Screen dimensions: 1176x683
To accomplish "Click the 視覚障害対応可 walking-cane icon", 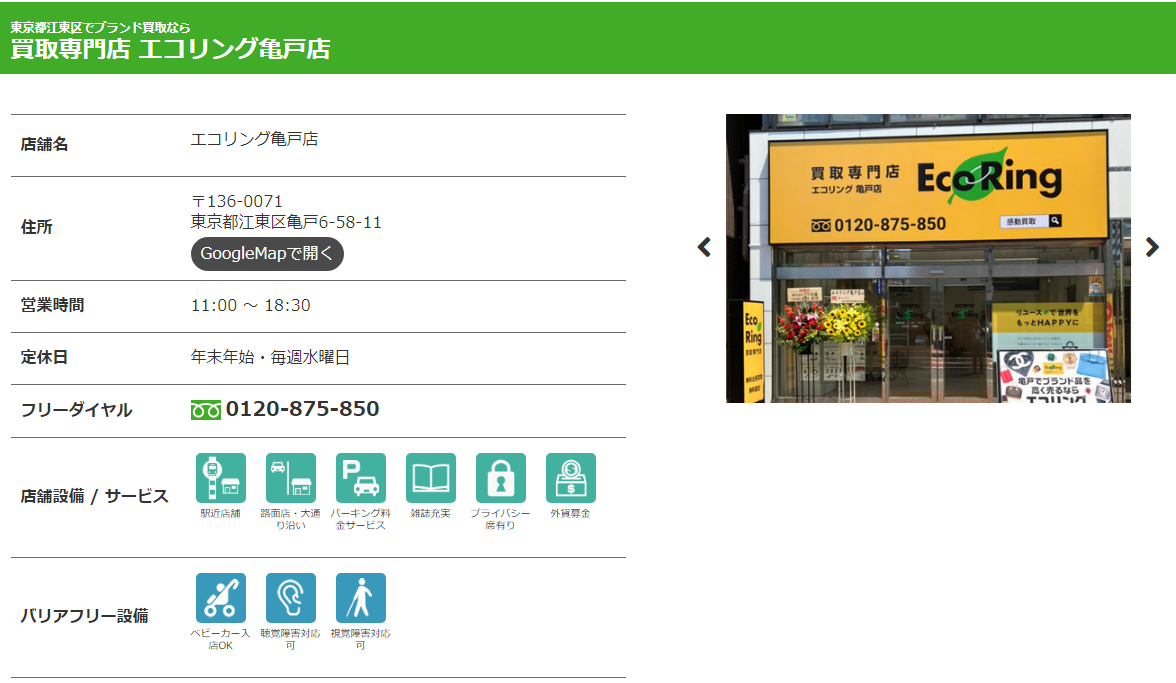I will click(x=361, y=598).
